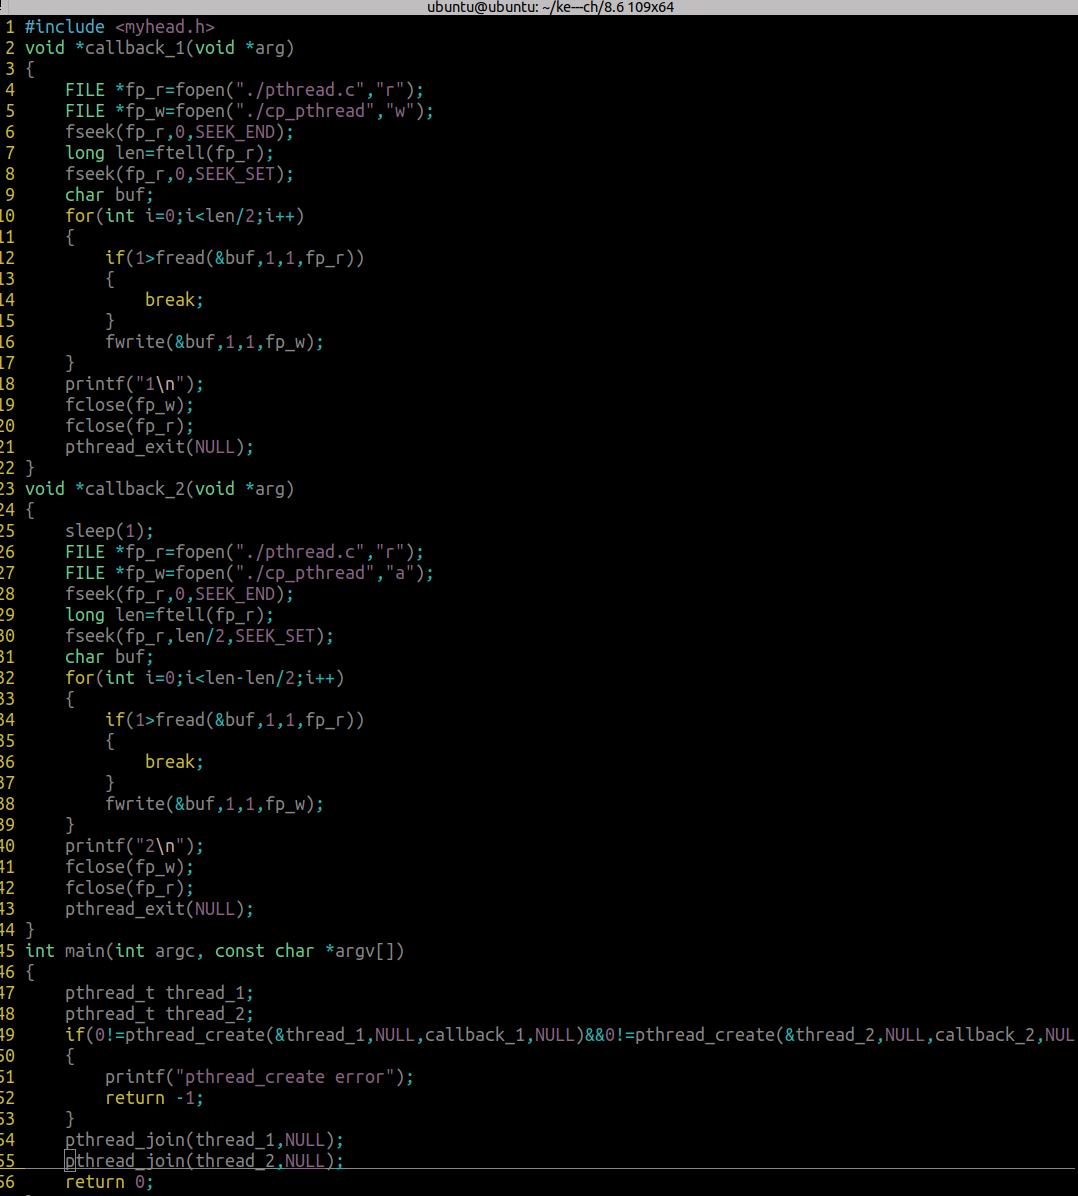
Task: Click 'fclose(fp_r);' on line 42
Action: [x=130, y=888]
